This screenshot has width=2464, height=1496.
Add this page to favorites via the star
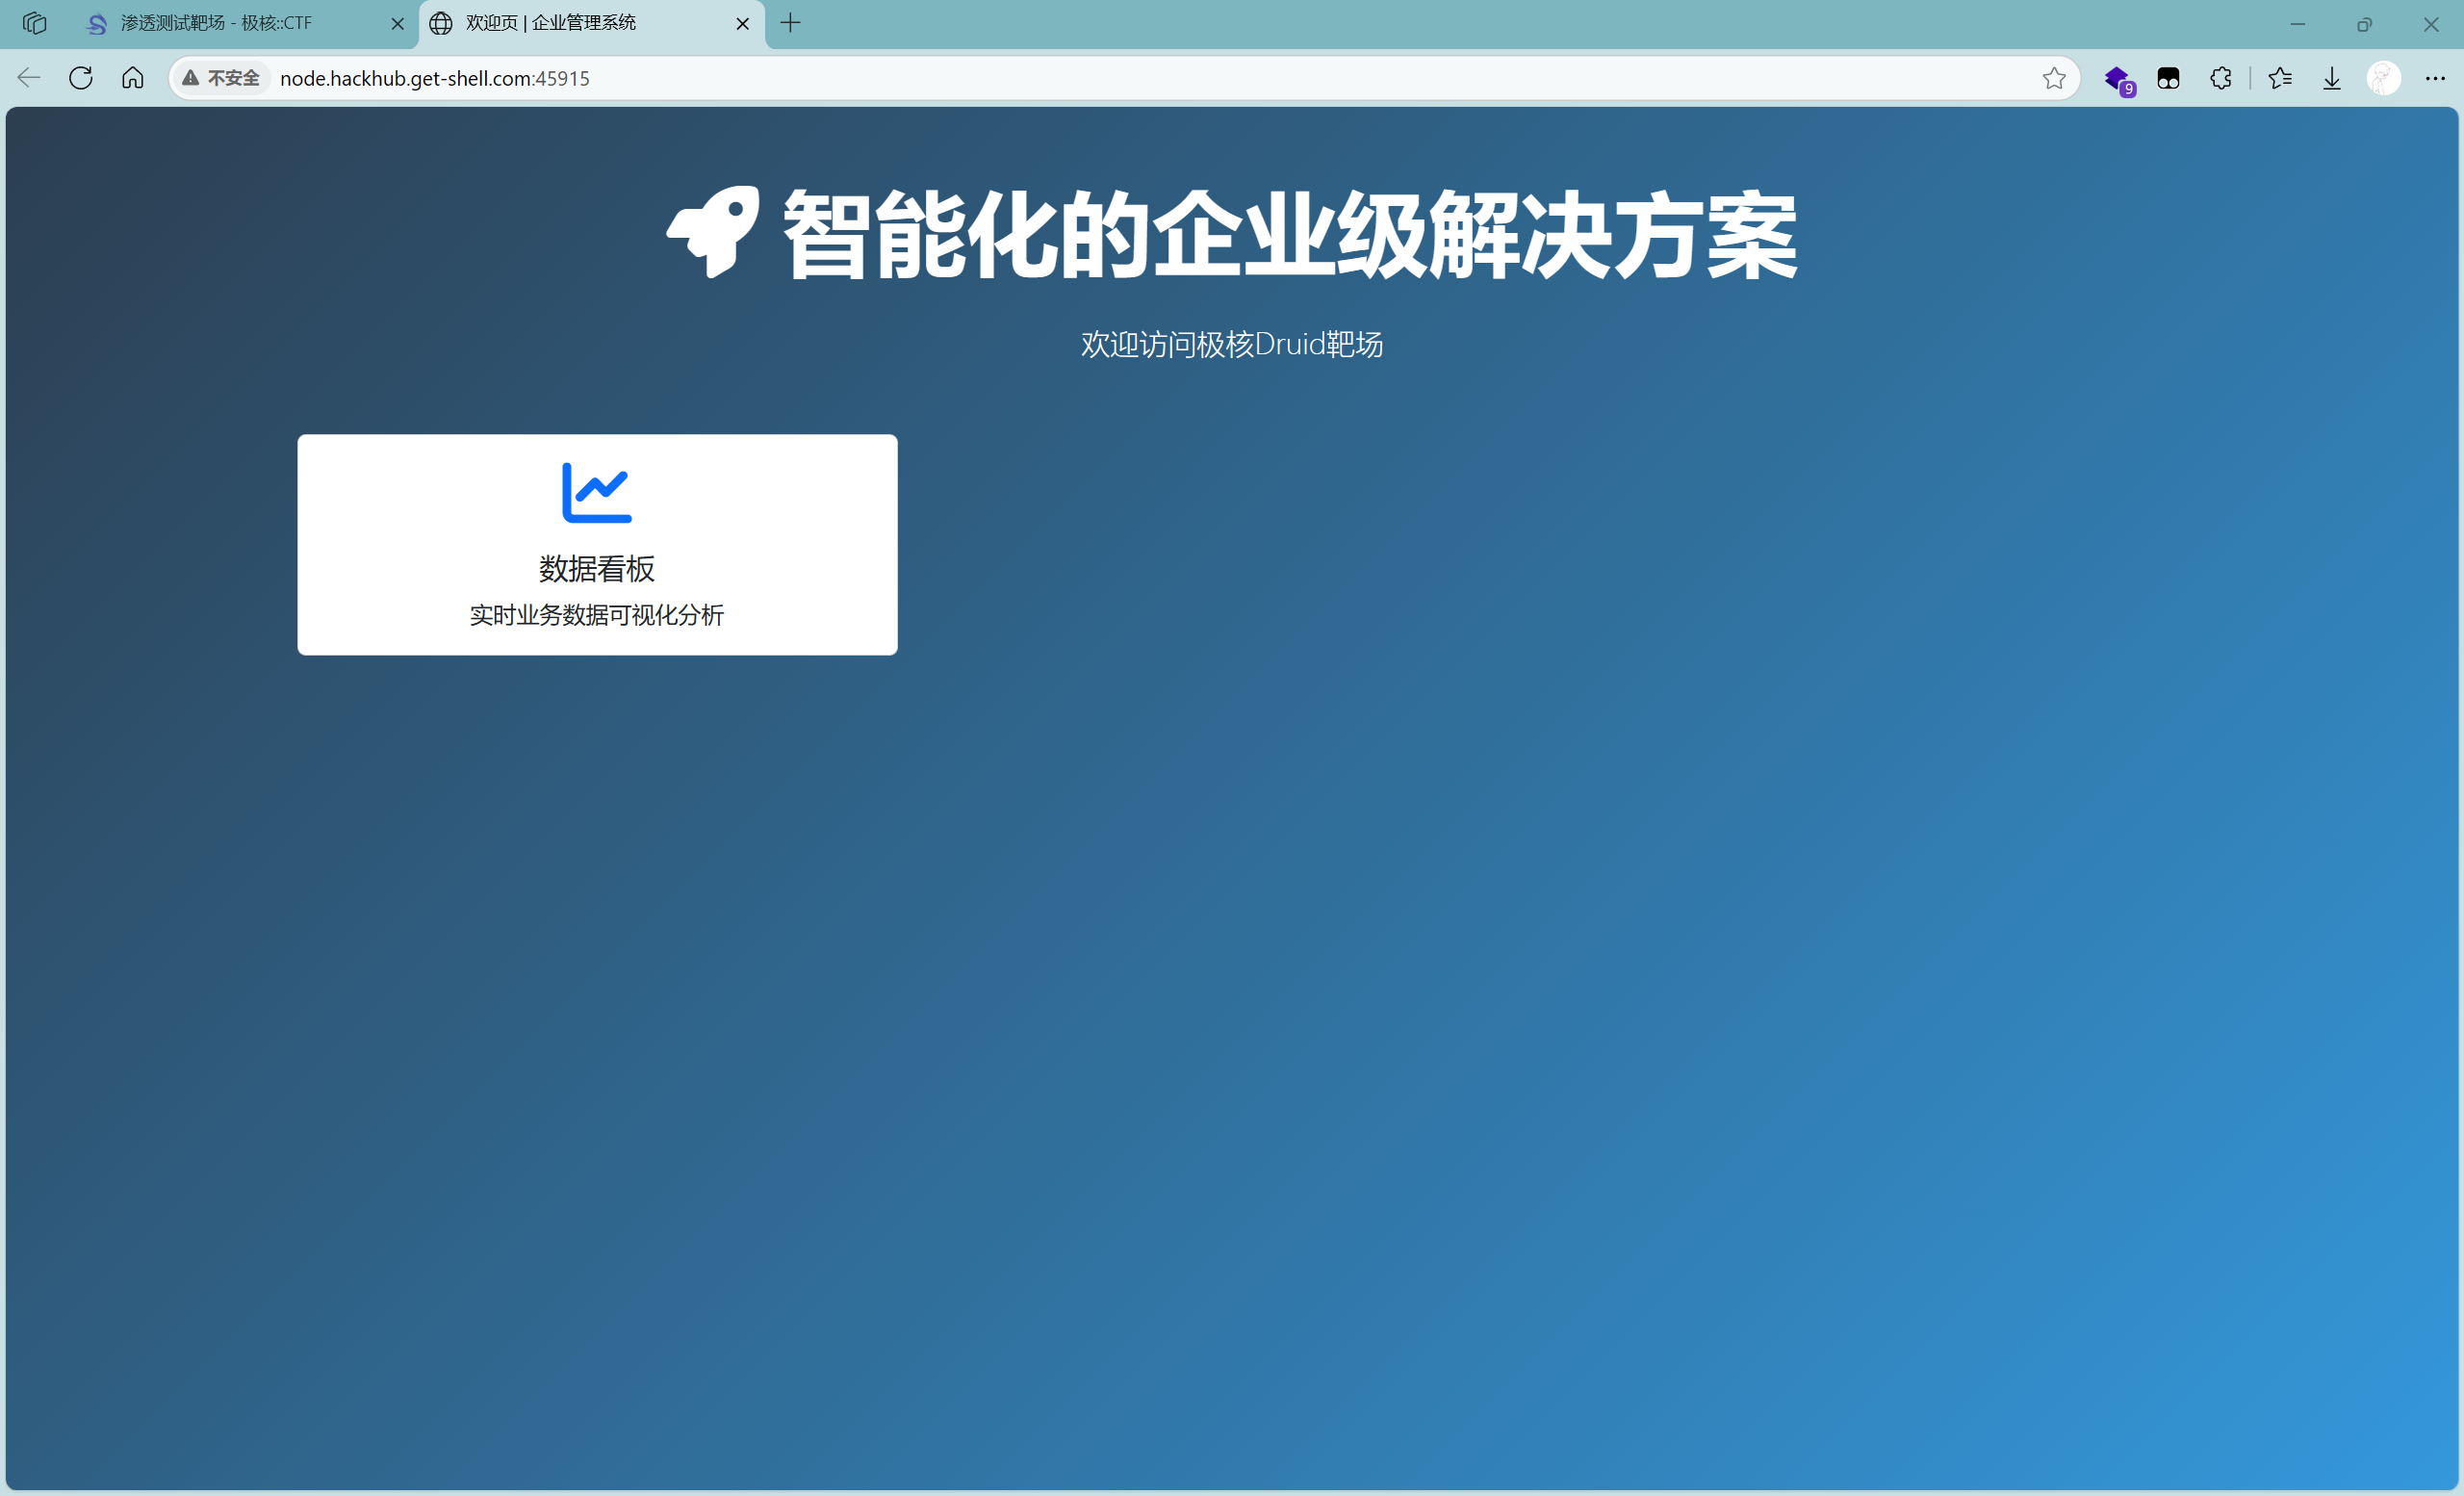(x=2054, y=78)
